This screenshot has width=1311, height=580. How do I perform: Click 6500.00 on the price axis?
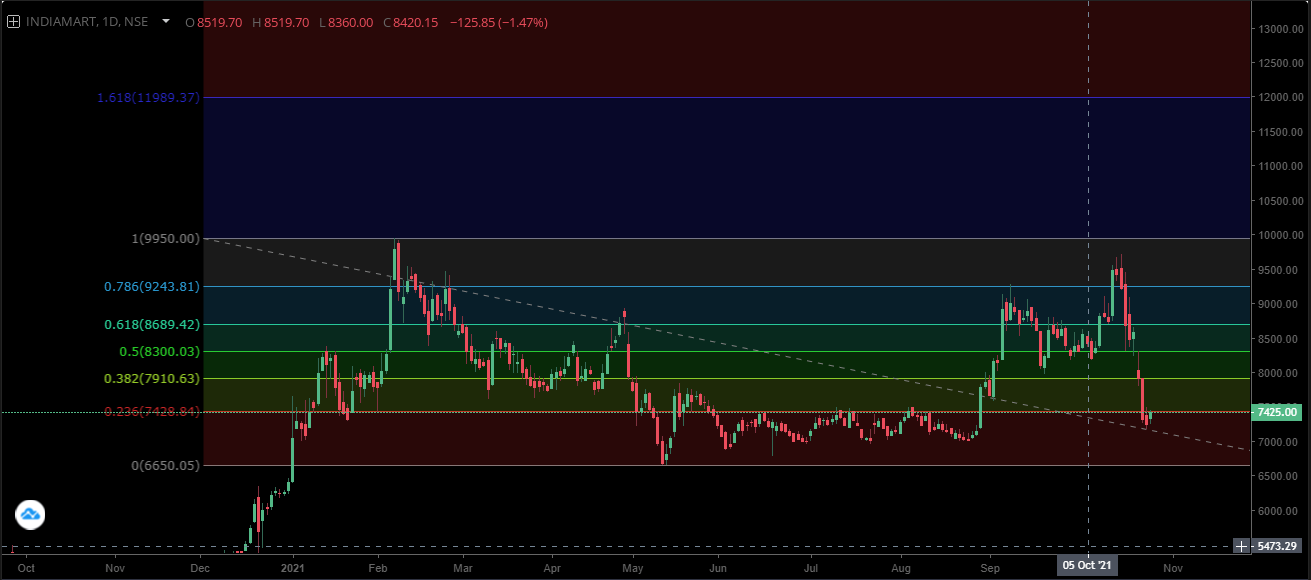pyautogui.click(x=1280, y=476)
